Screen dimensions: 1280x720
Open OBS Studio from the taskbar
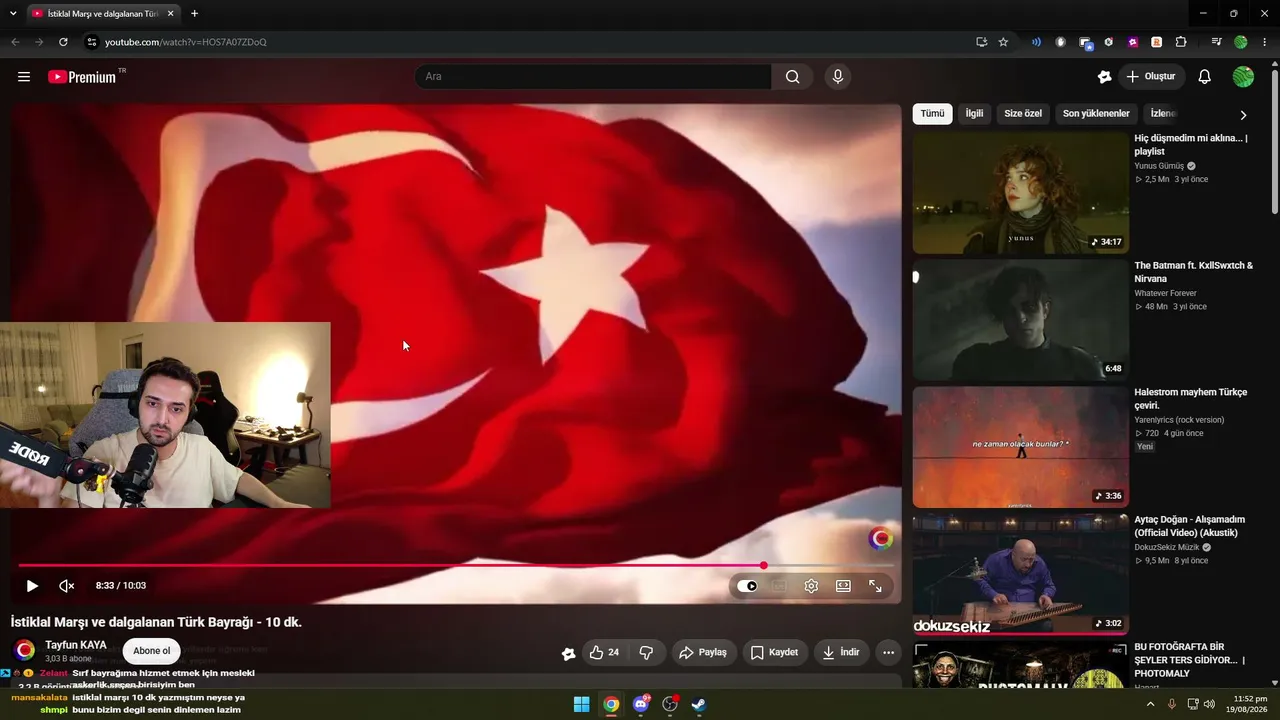670,704
